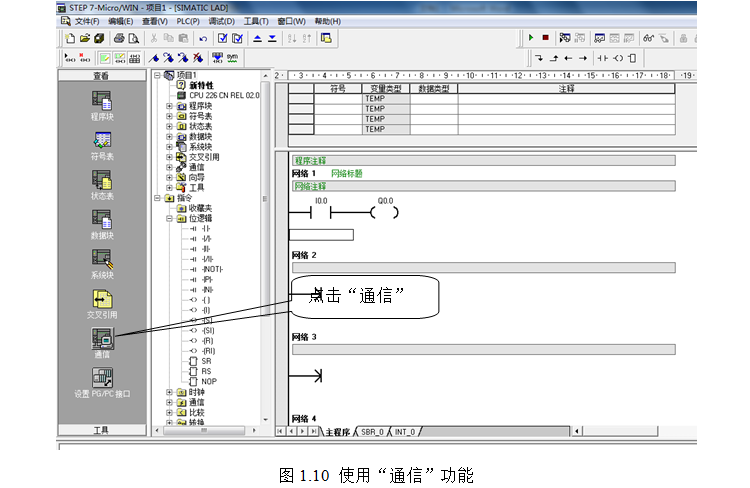Click the Line Right arrow icon

point(583,58)
